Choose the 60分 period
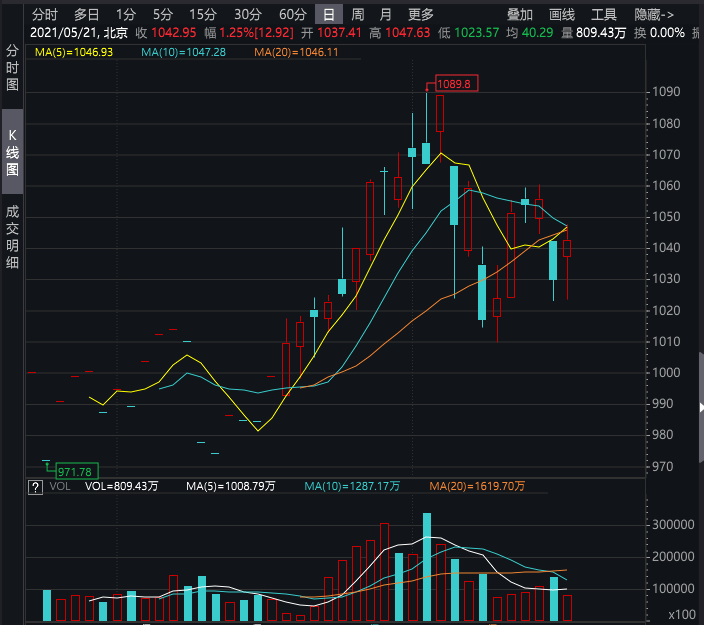The width and height of the screenshot is (704, 625). [293, 15]
